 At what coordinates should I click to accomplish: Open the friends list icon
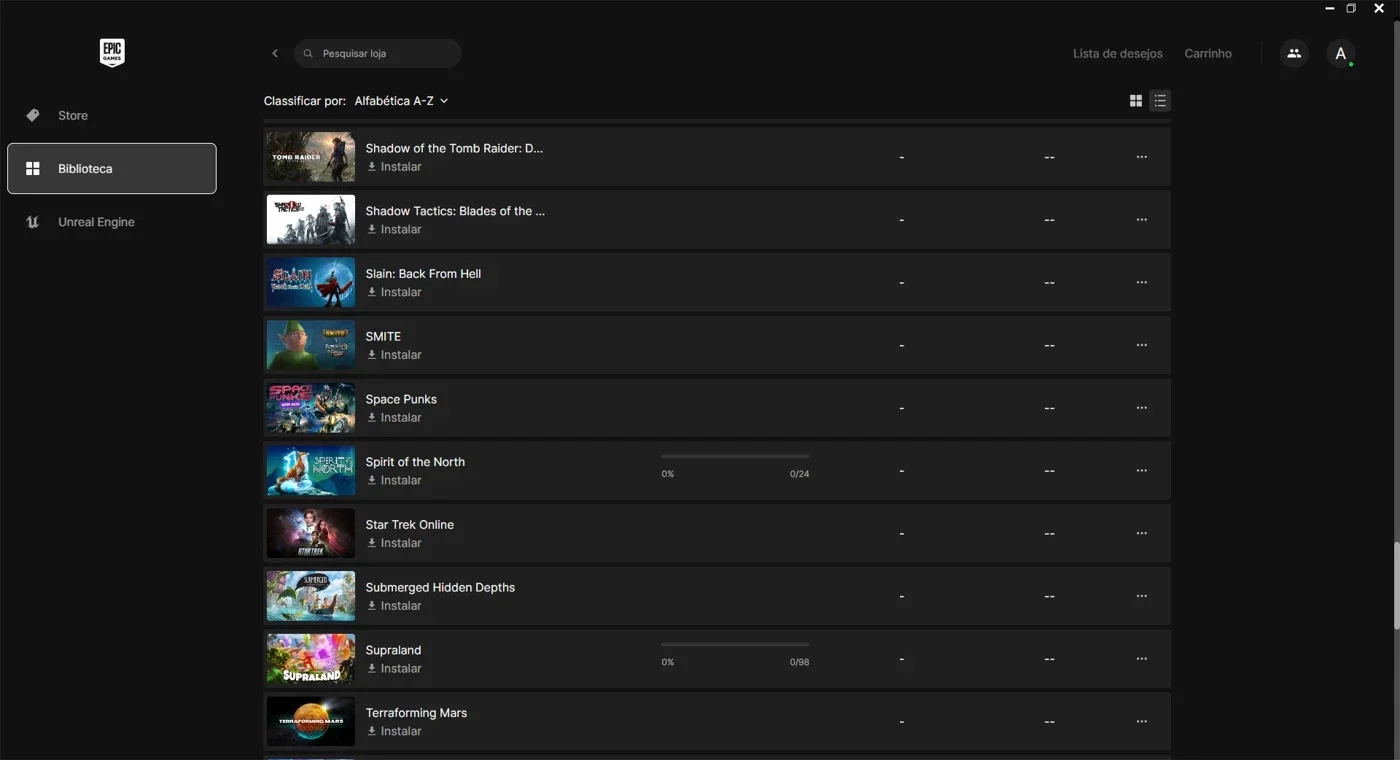1294,53
